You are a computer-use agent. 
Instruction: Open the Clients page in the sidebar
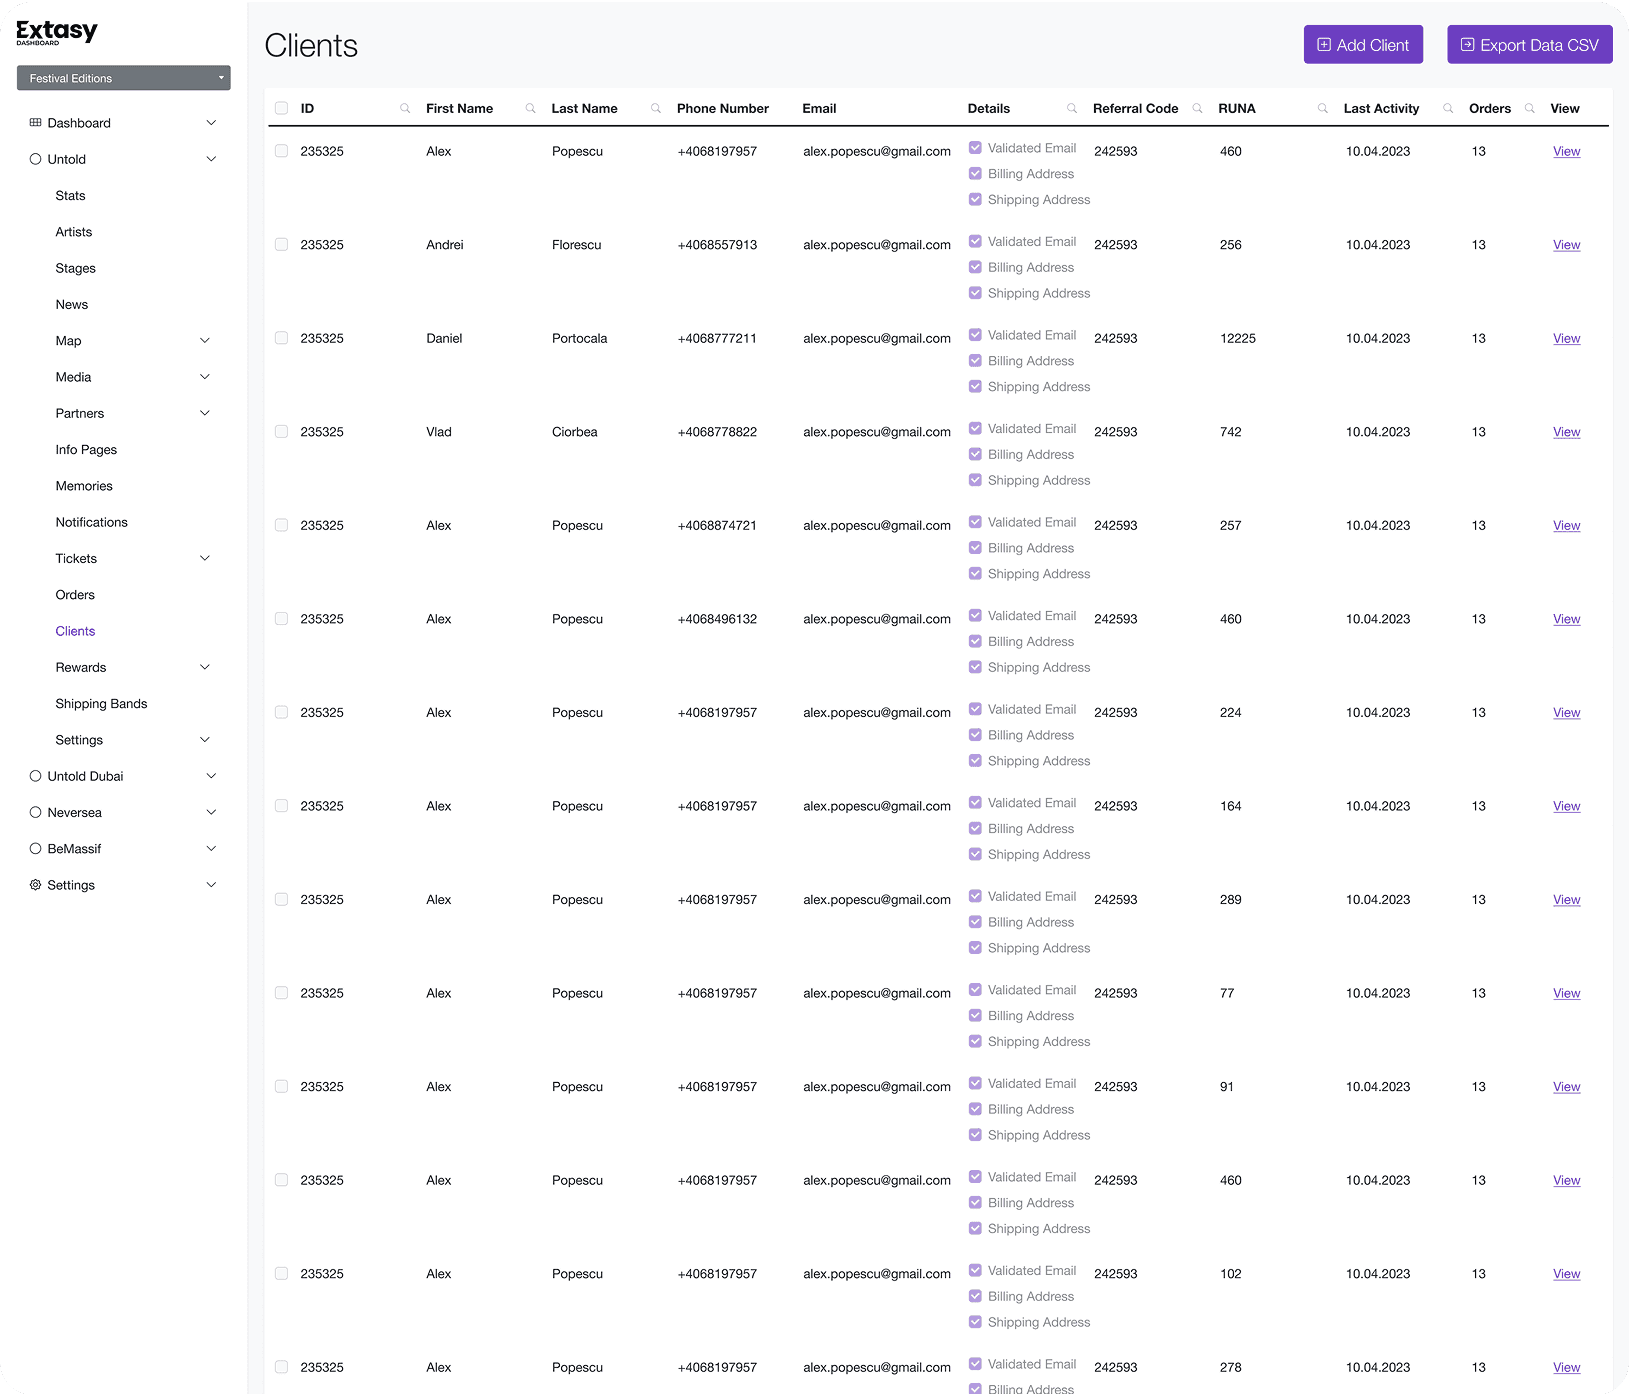[75, 630]
